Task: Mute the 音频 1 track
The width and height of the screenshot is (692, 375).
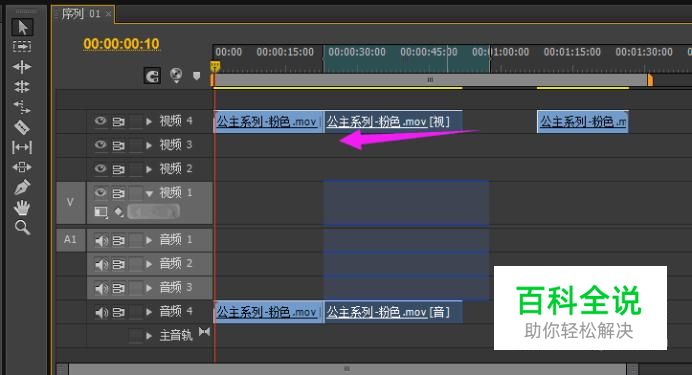Action: 101,240
